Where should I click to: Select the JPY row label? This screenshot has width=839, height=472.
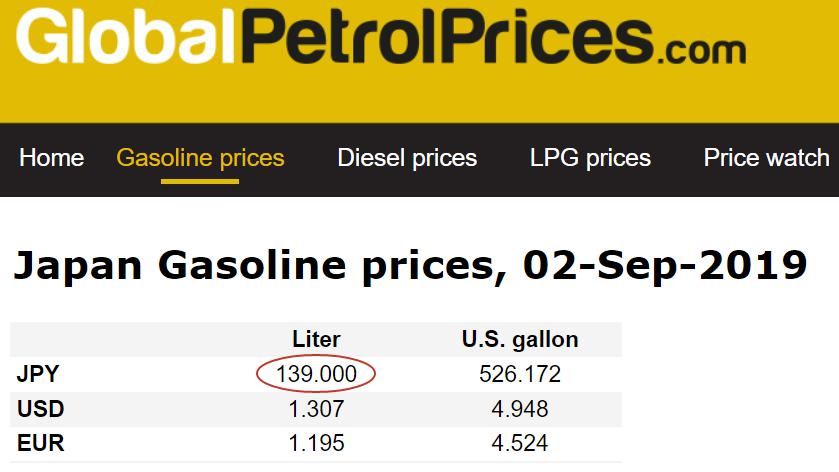(39, 375)
